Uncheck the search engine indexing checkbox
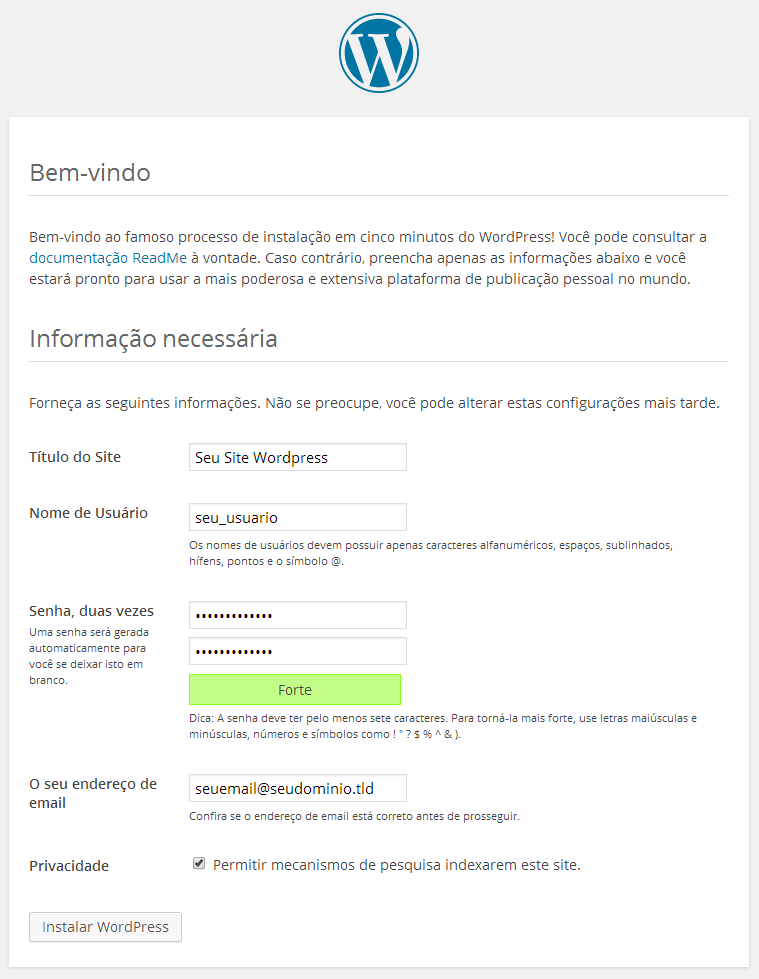The image size is (759, 979). coord(199,863)
